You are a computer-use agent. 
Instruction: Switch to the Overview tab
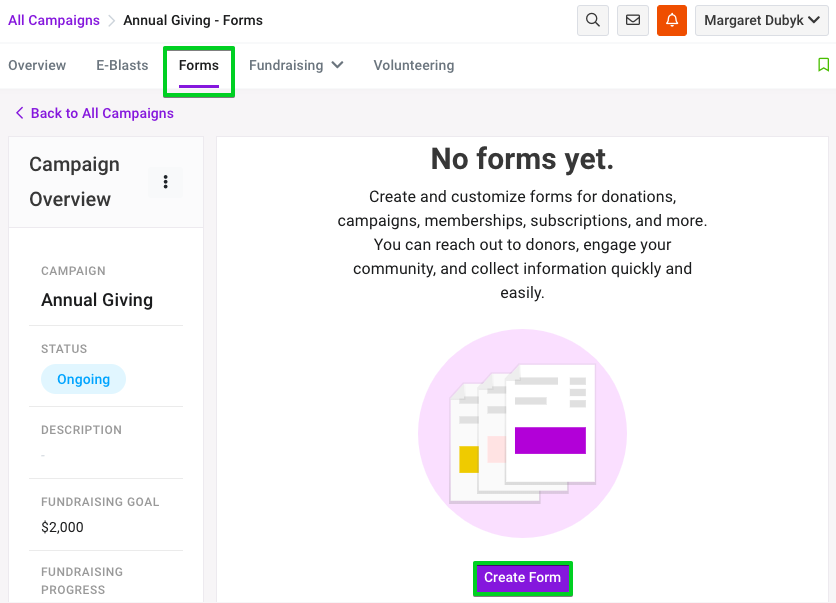(37, 65)
